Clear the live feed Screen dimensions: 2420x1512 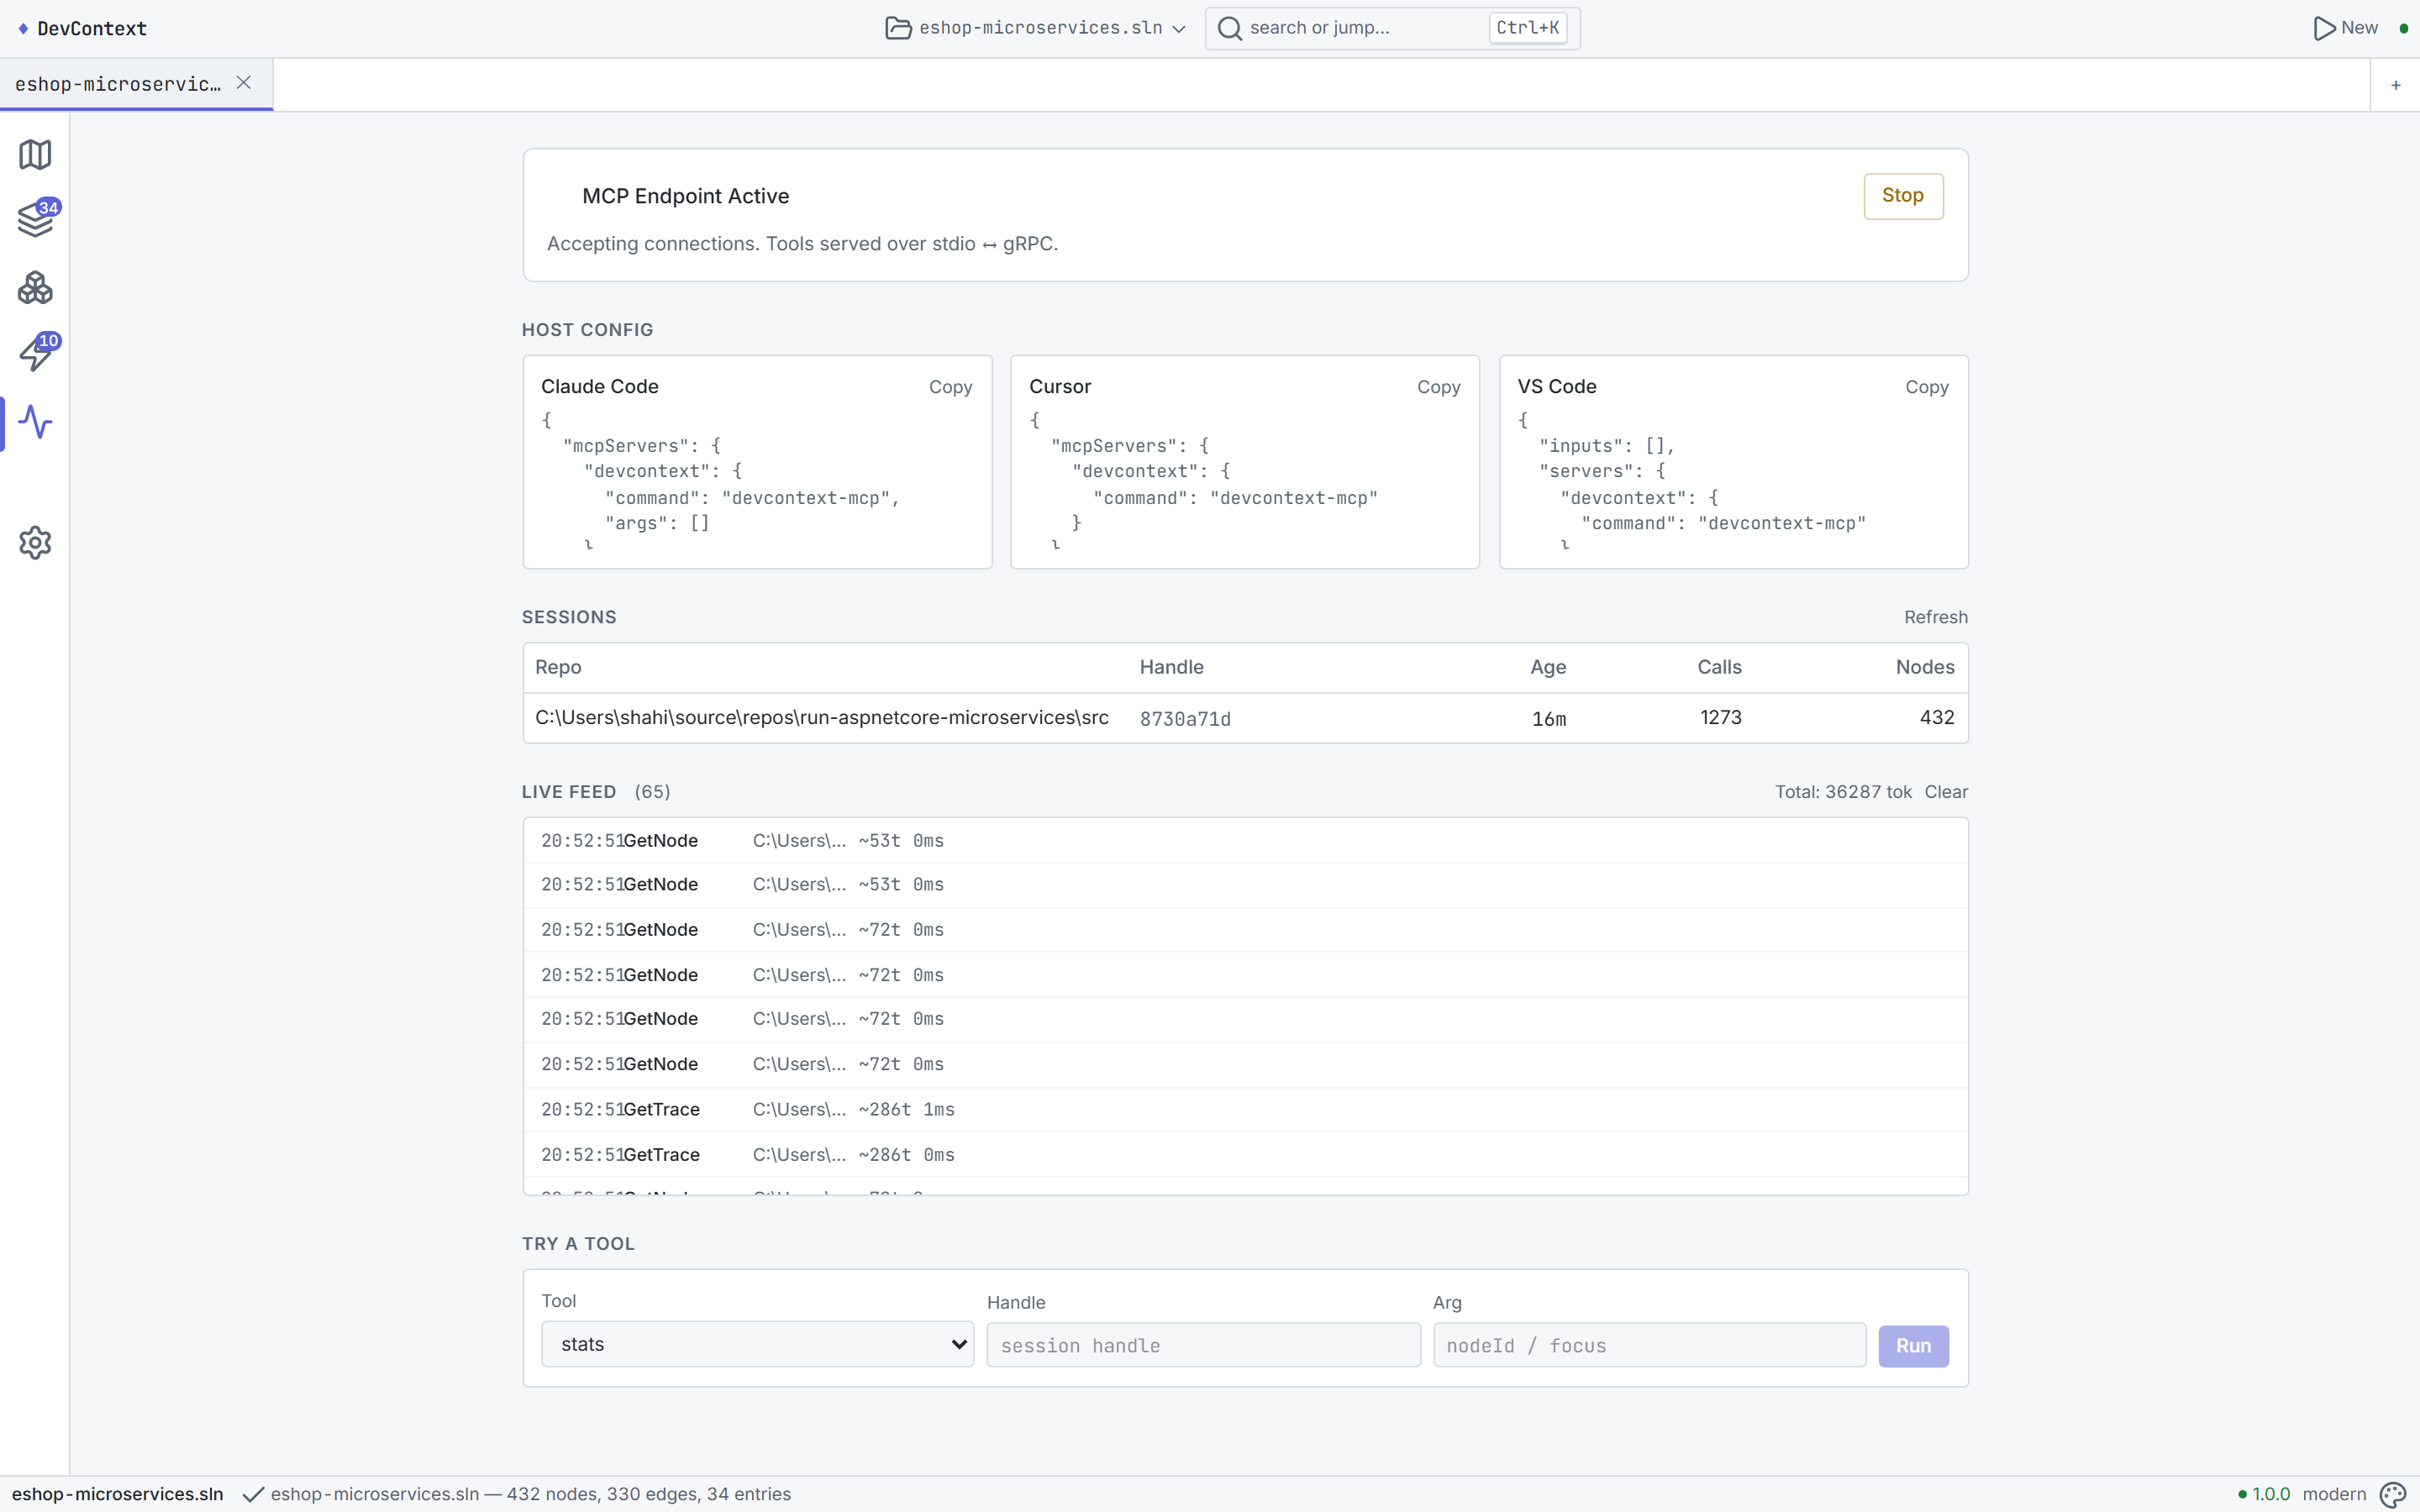point(1945,792)
